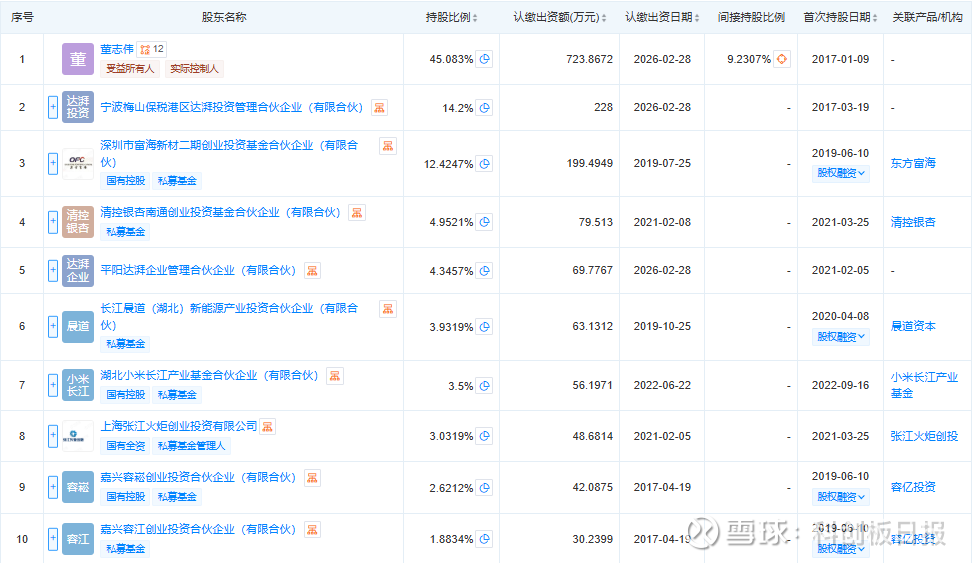Click 私募基金管理人 tag under 上海张江火炬

(x=191, y=446)
